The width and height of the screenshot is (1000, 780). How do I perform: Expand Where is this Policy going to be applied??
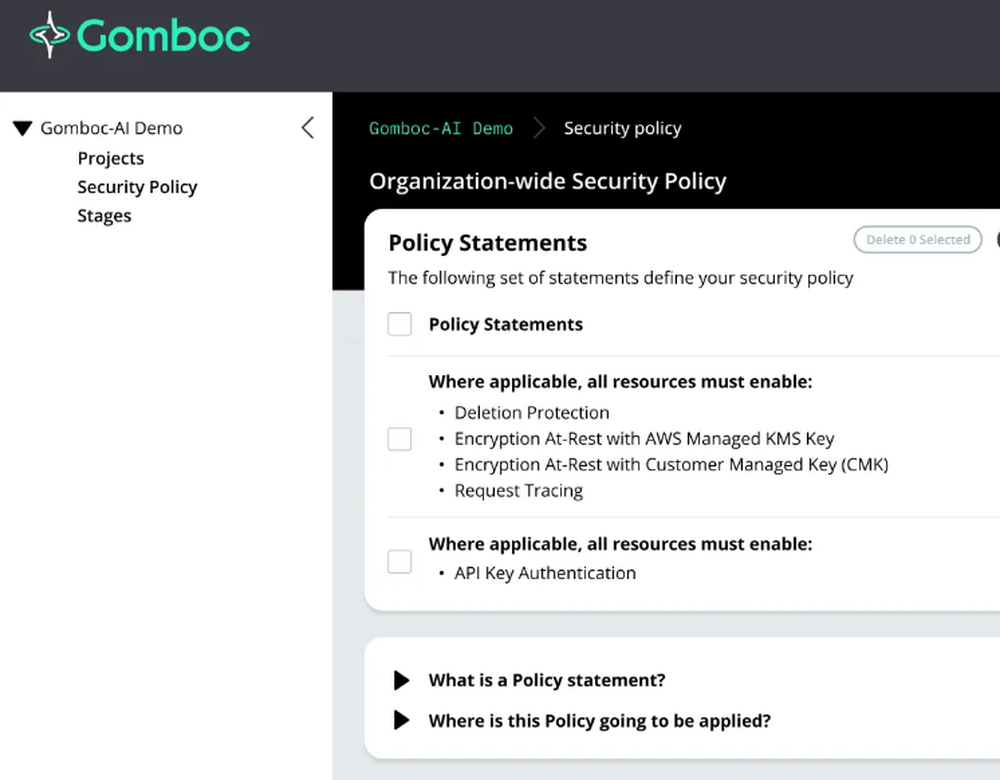point(401,721)
